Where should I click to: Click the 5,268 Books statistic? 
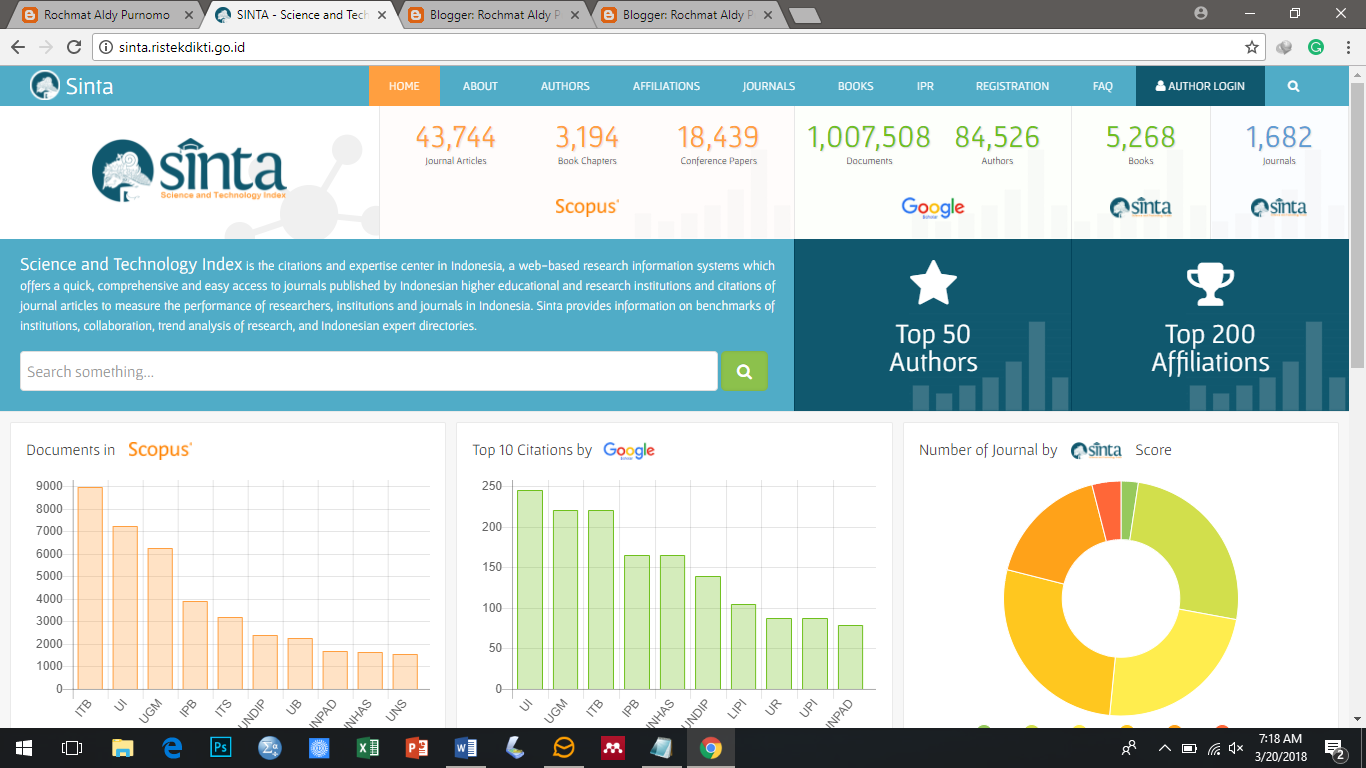click(x=1141, y=144)
